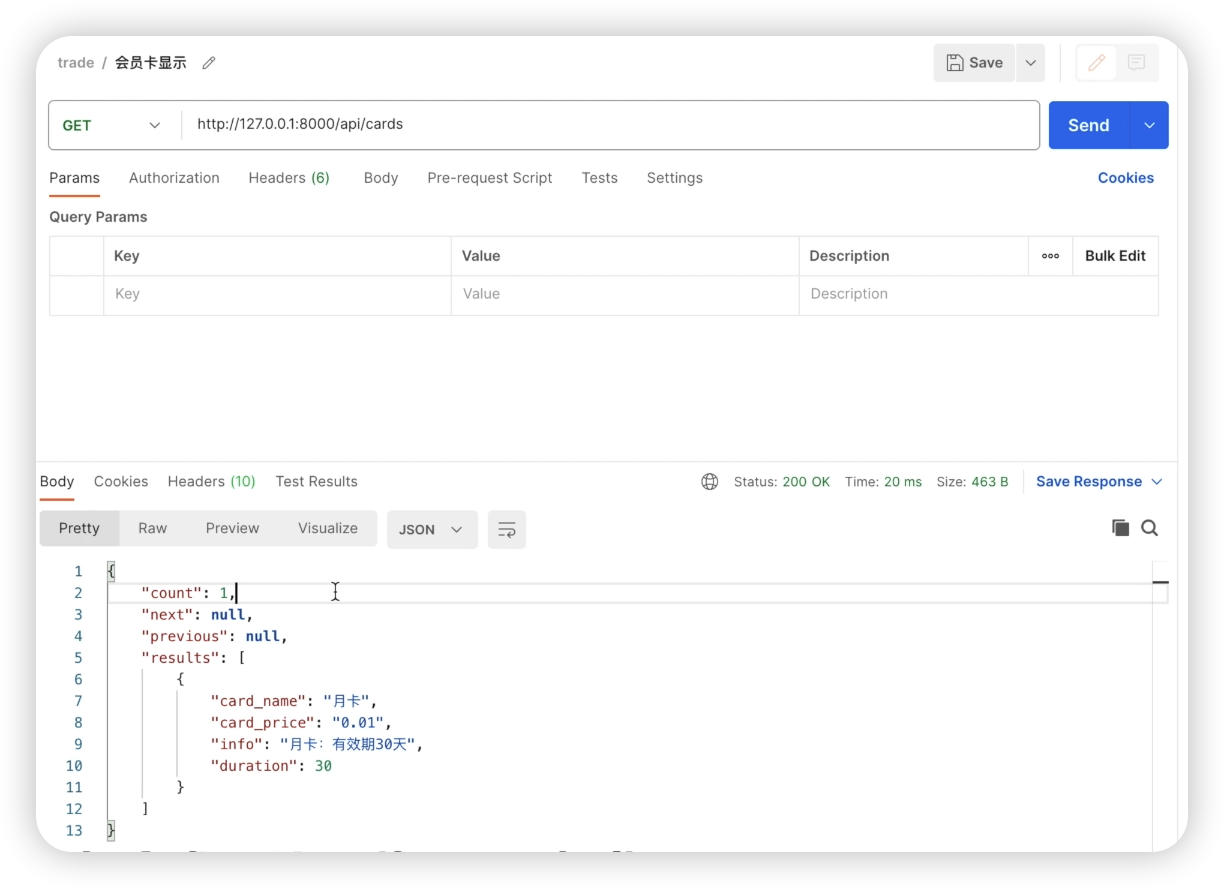The height and width of the screenshot is (888, 1224).
Task: Open the request Settings tab
Action: coord(674,178)
